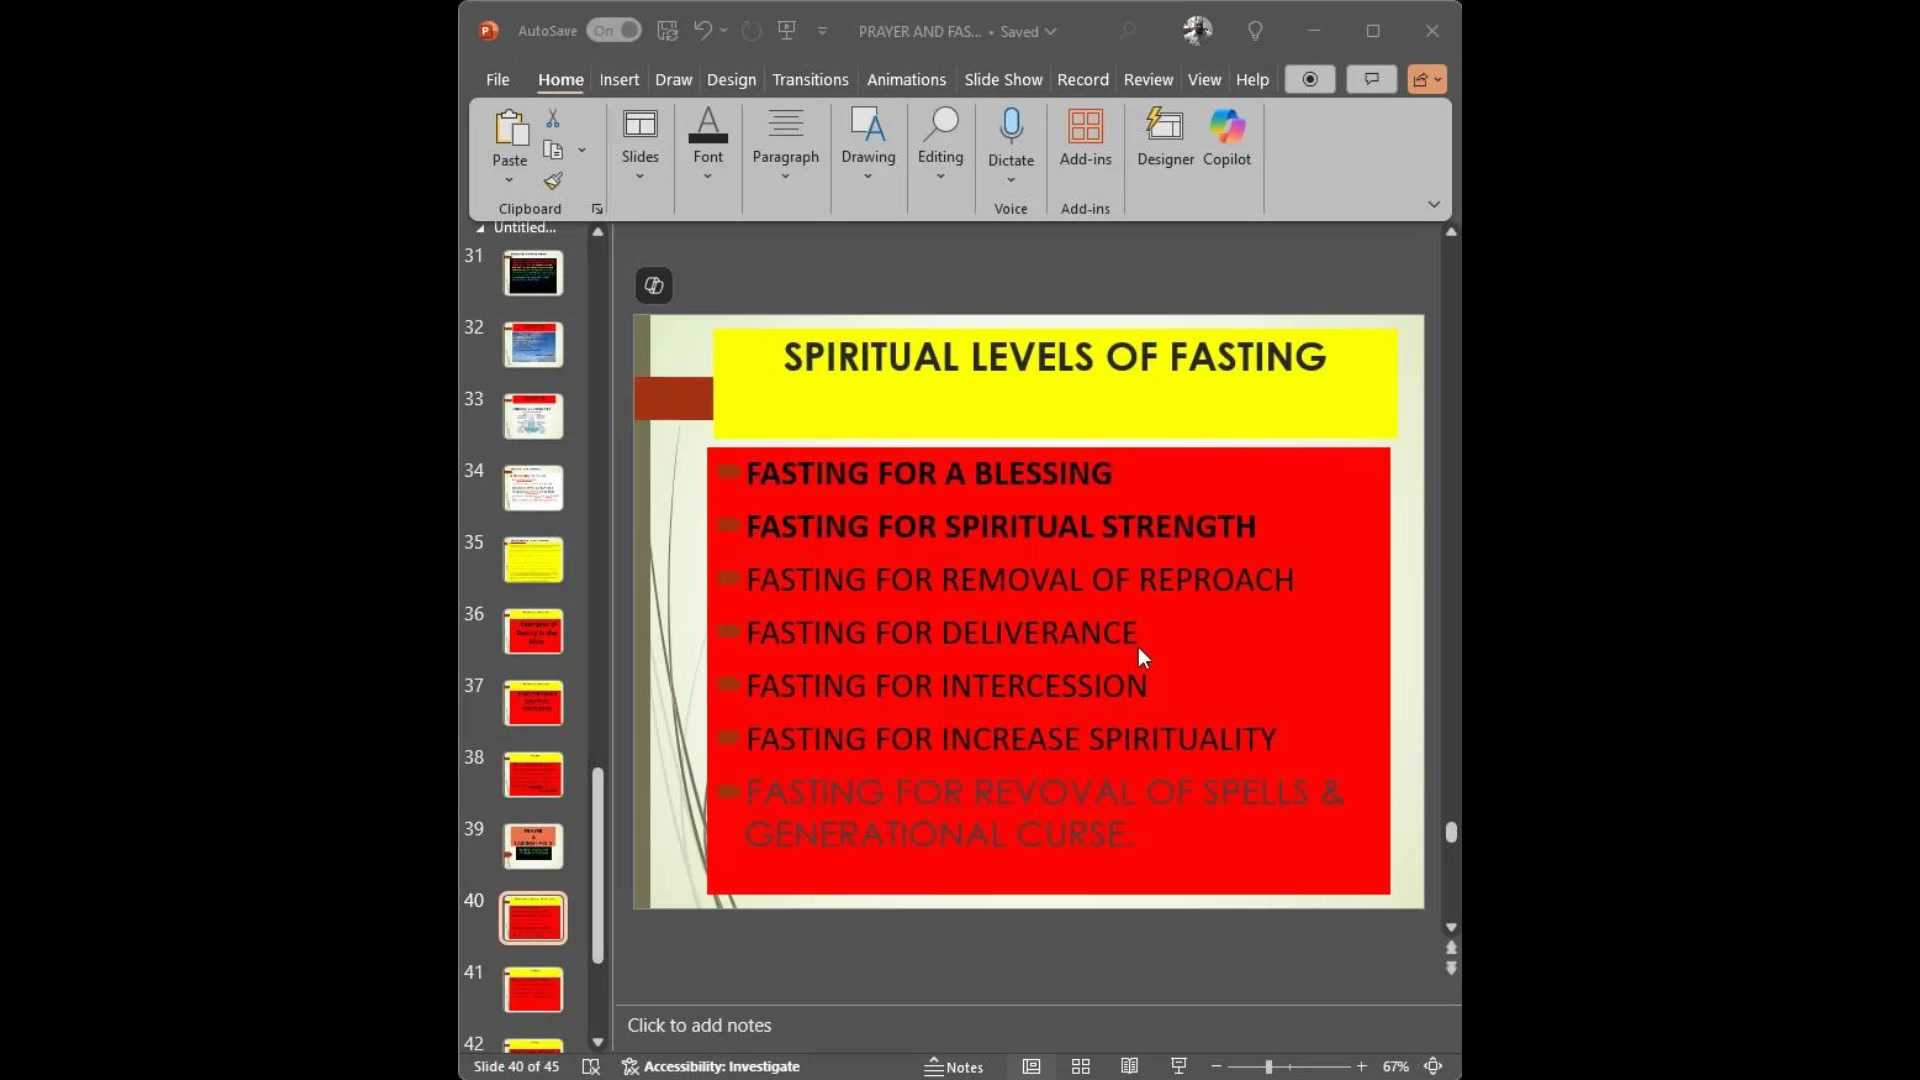Open the Paste options dropdown arrow
This screenshot has width=1920, height=1080.
[509, 180]
